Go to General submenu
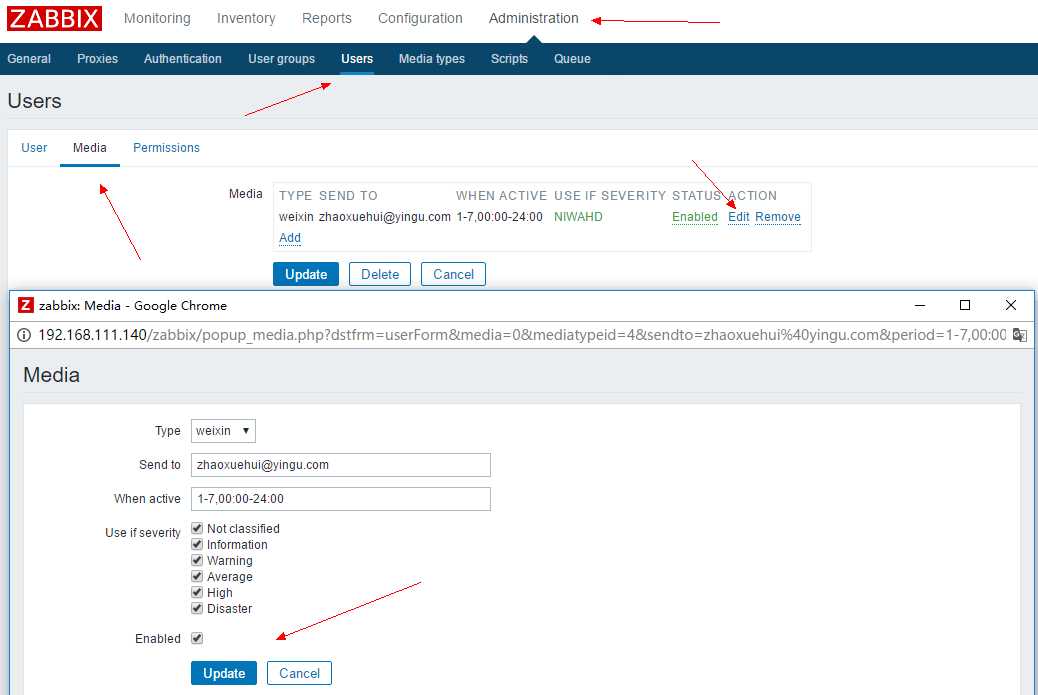Image resolution: width=1038 pixels, height=695 pixels. tap(29, 59)
